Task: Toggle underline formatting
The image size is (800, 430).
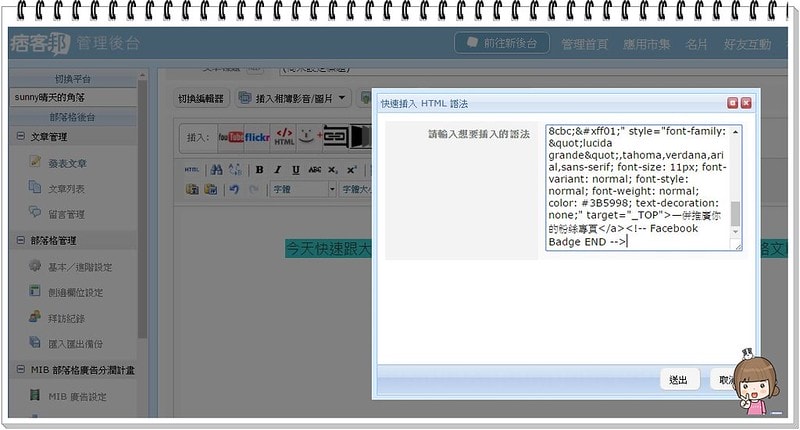Action: 296,170
